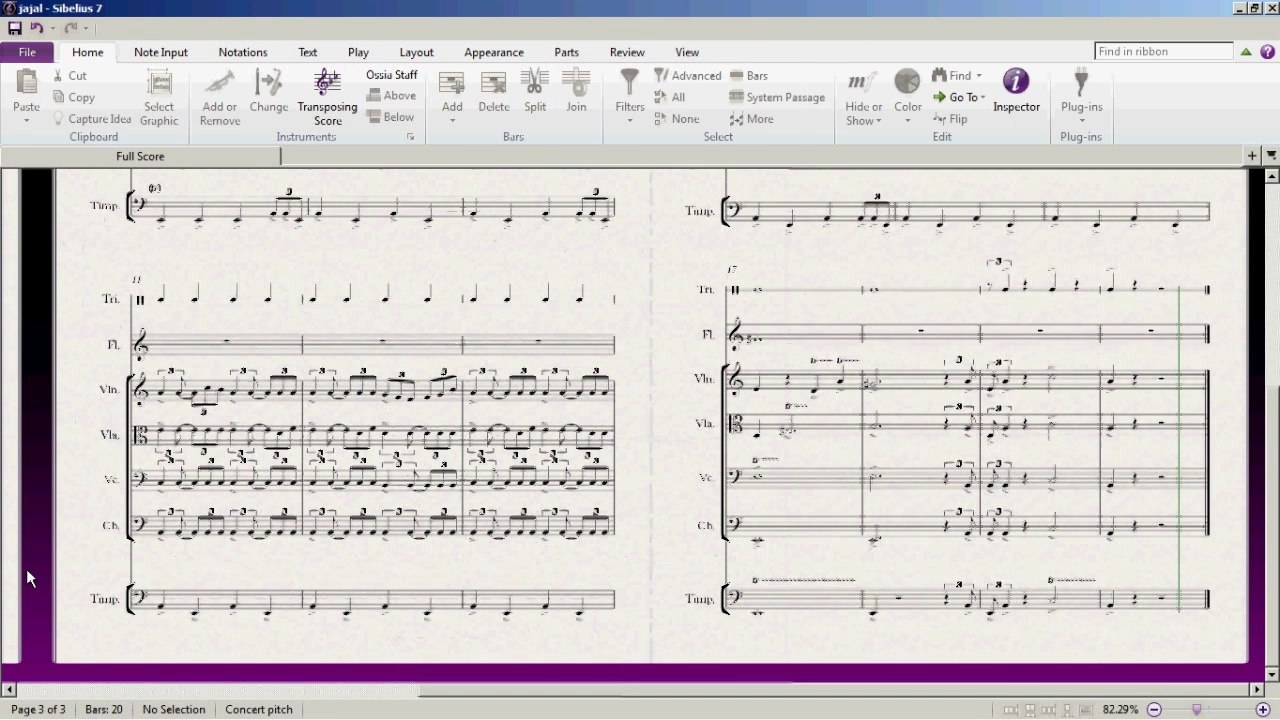Click Select System Passage button
The height and width of the screenshot is (720, 1280).
click(x=777, y=97)
